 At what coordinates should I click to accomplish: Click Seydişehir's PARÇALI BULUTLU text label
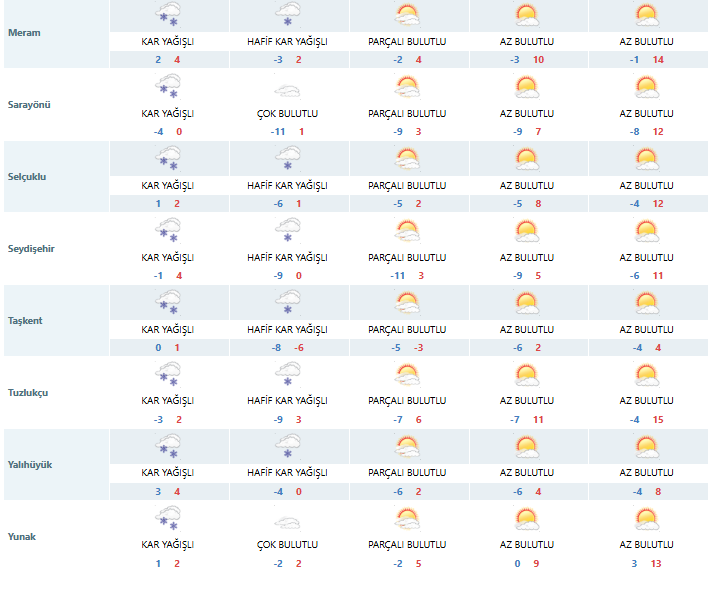pyautogui.click(x=407, y=257)
